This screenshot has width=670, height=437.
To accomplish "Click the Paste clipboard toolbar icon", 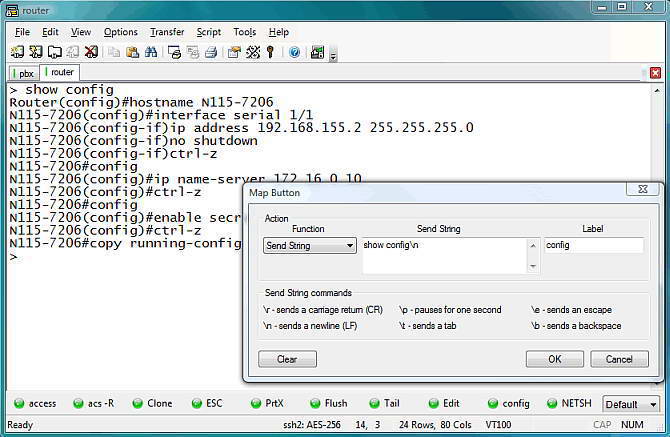I will (x=133, y=52).
